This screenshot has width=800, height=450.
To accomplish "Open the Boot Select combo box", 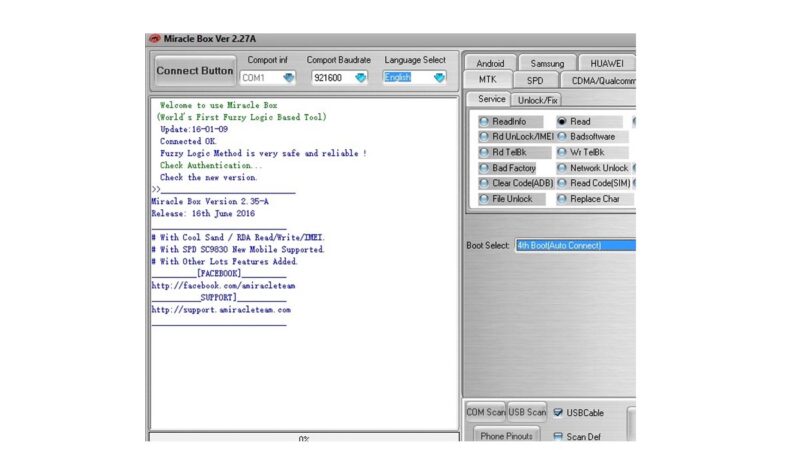I will pyautogui.click(x=575, y=245).
